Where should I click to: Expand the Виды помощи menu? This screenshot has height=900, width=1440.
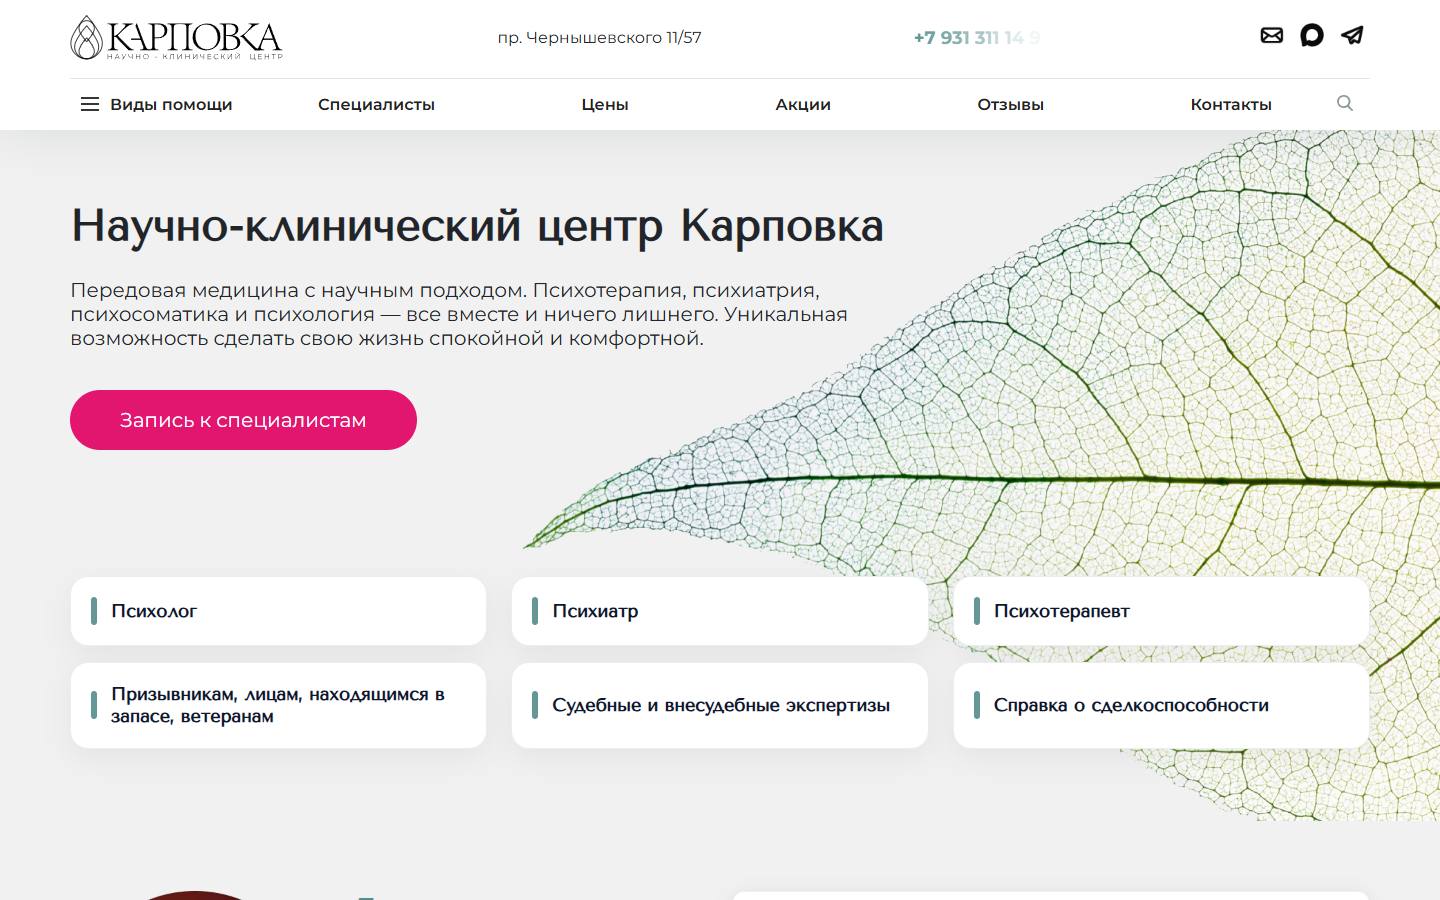pyautogui.click(x=171, y=104)
